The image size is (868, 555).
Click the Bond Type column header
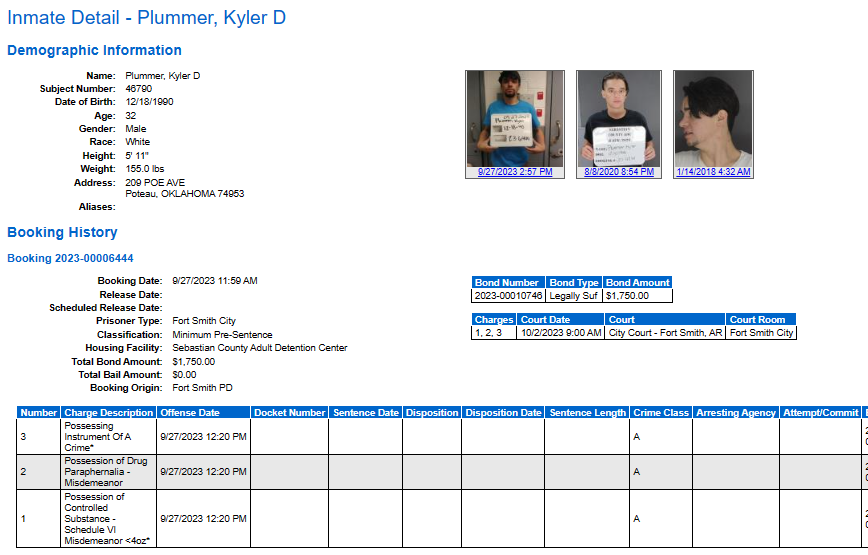pyautogui.click(x=574, y=283)
